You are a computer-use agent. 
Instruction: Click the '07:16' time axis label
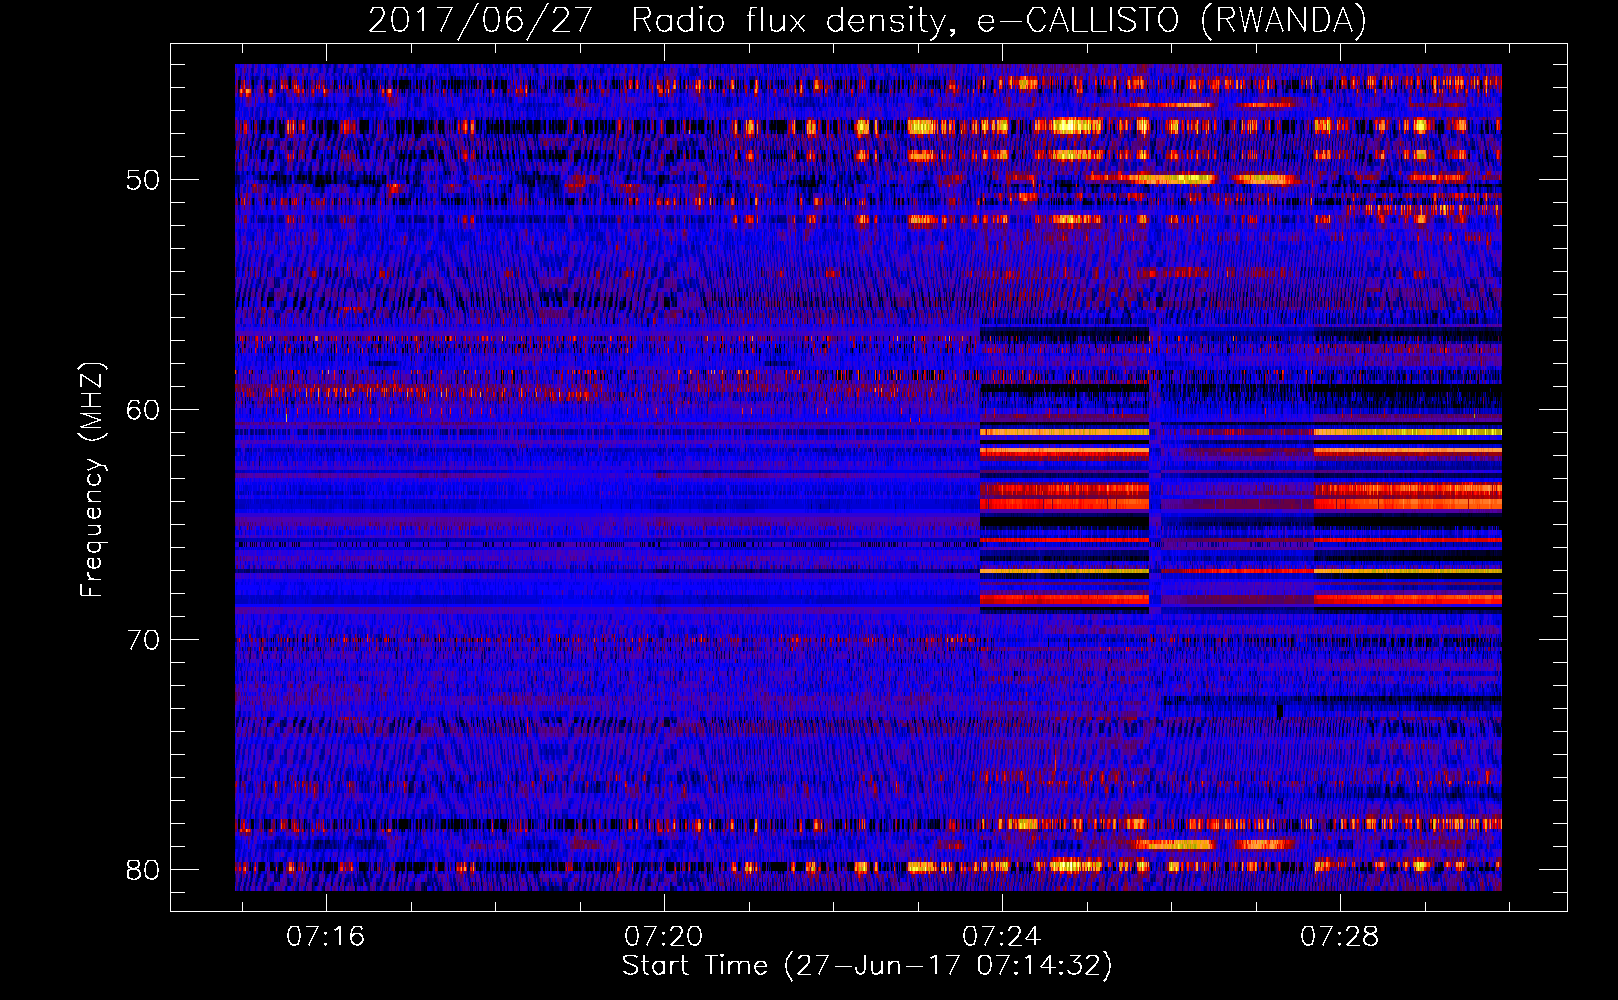pos(326,937)
